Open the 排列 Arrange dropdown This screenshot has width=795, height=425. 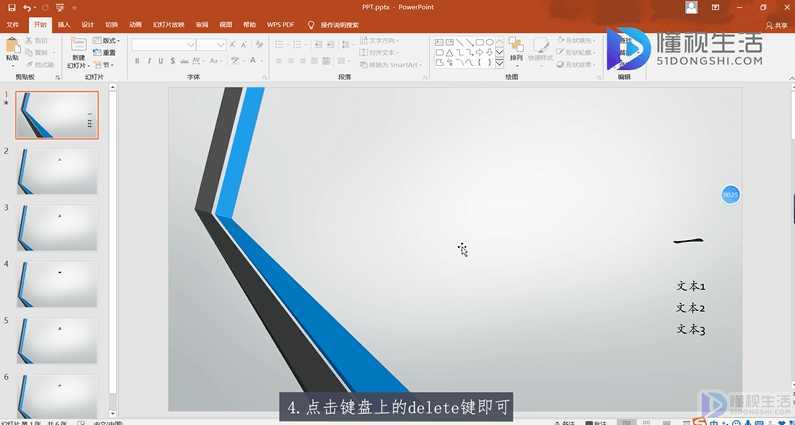pyautogui.click(x=516, y=52)
